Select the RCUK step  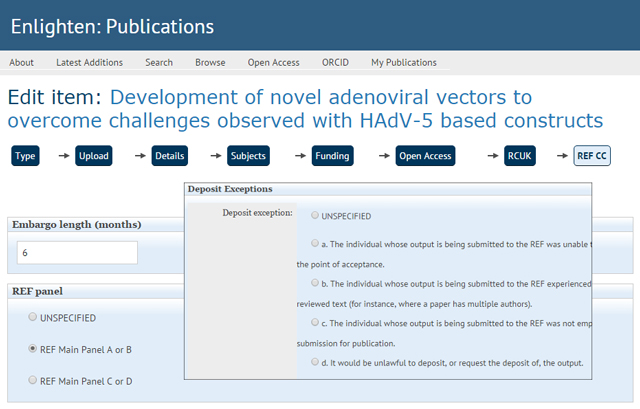click(x=521, y=156)
